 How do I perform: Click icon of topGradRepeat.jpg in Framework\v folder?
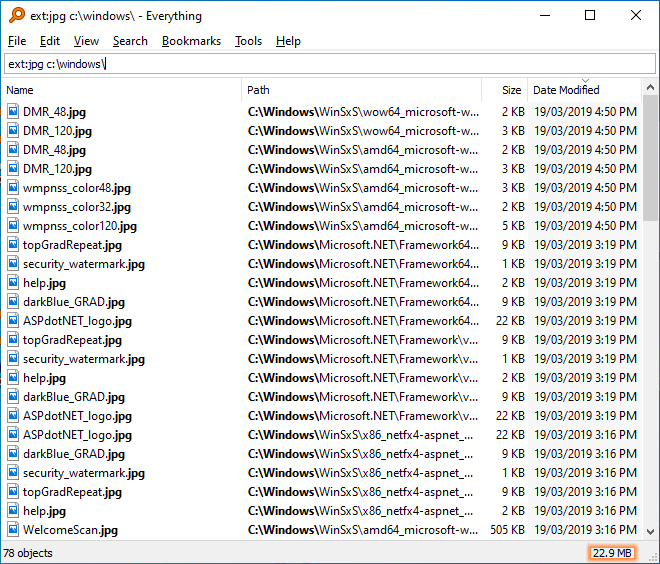click(x=13, y=340)
